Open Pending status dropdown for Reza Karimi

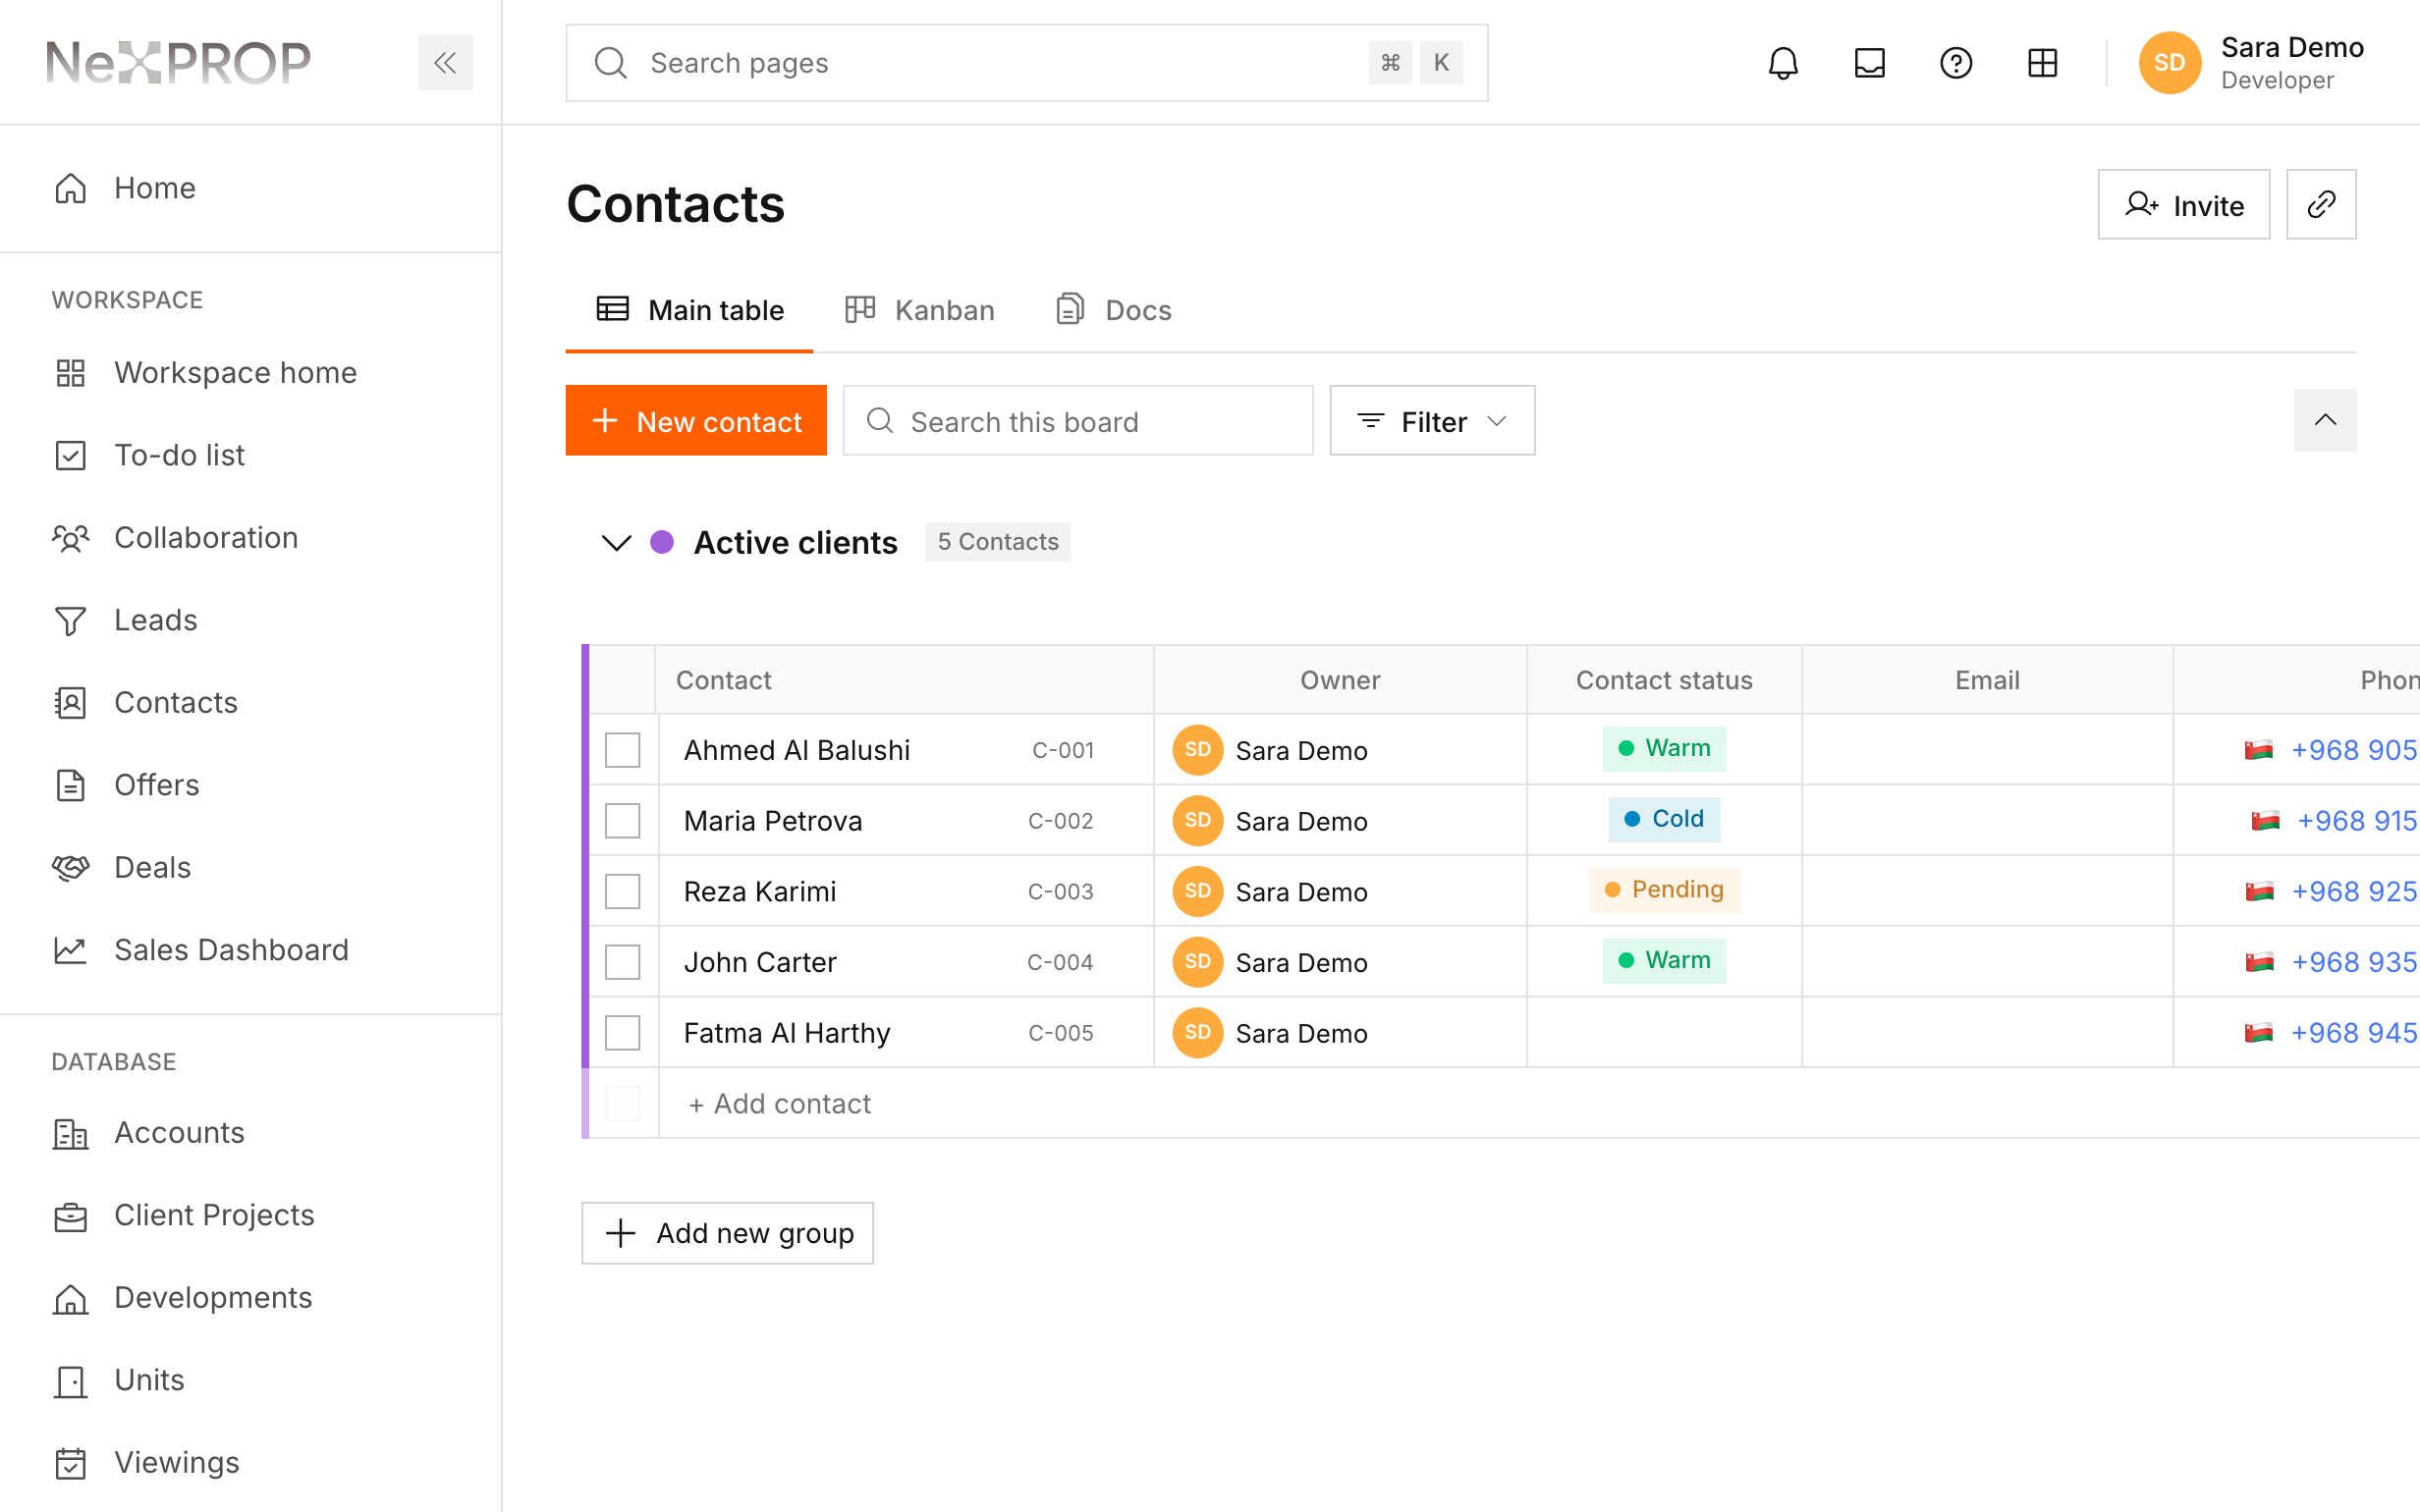point(1664,890)
